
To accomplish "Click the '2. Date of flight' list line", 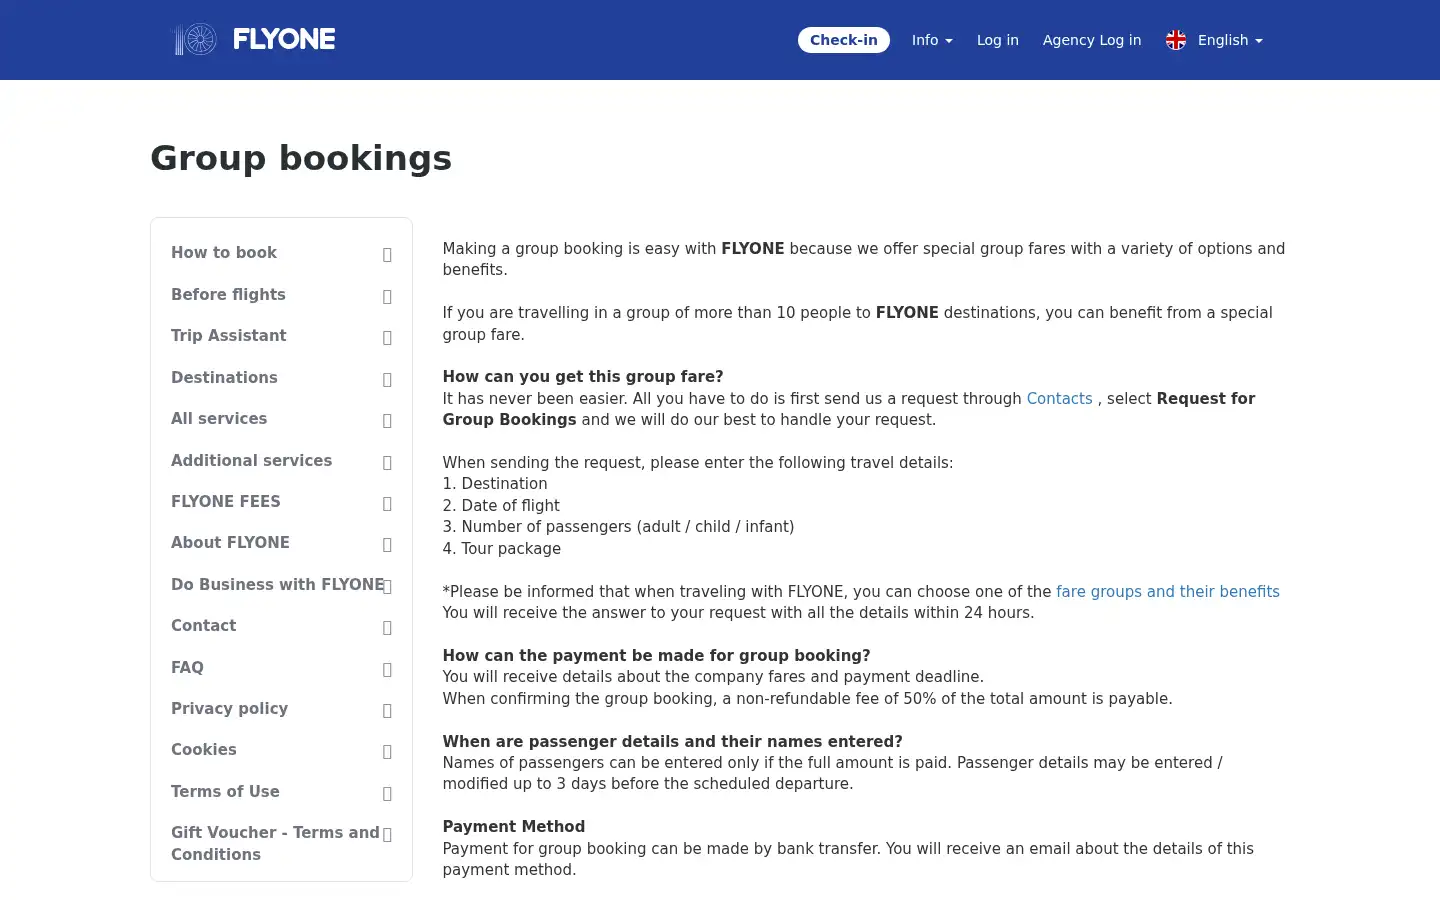I will [501, 506].
